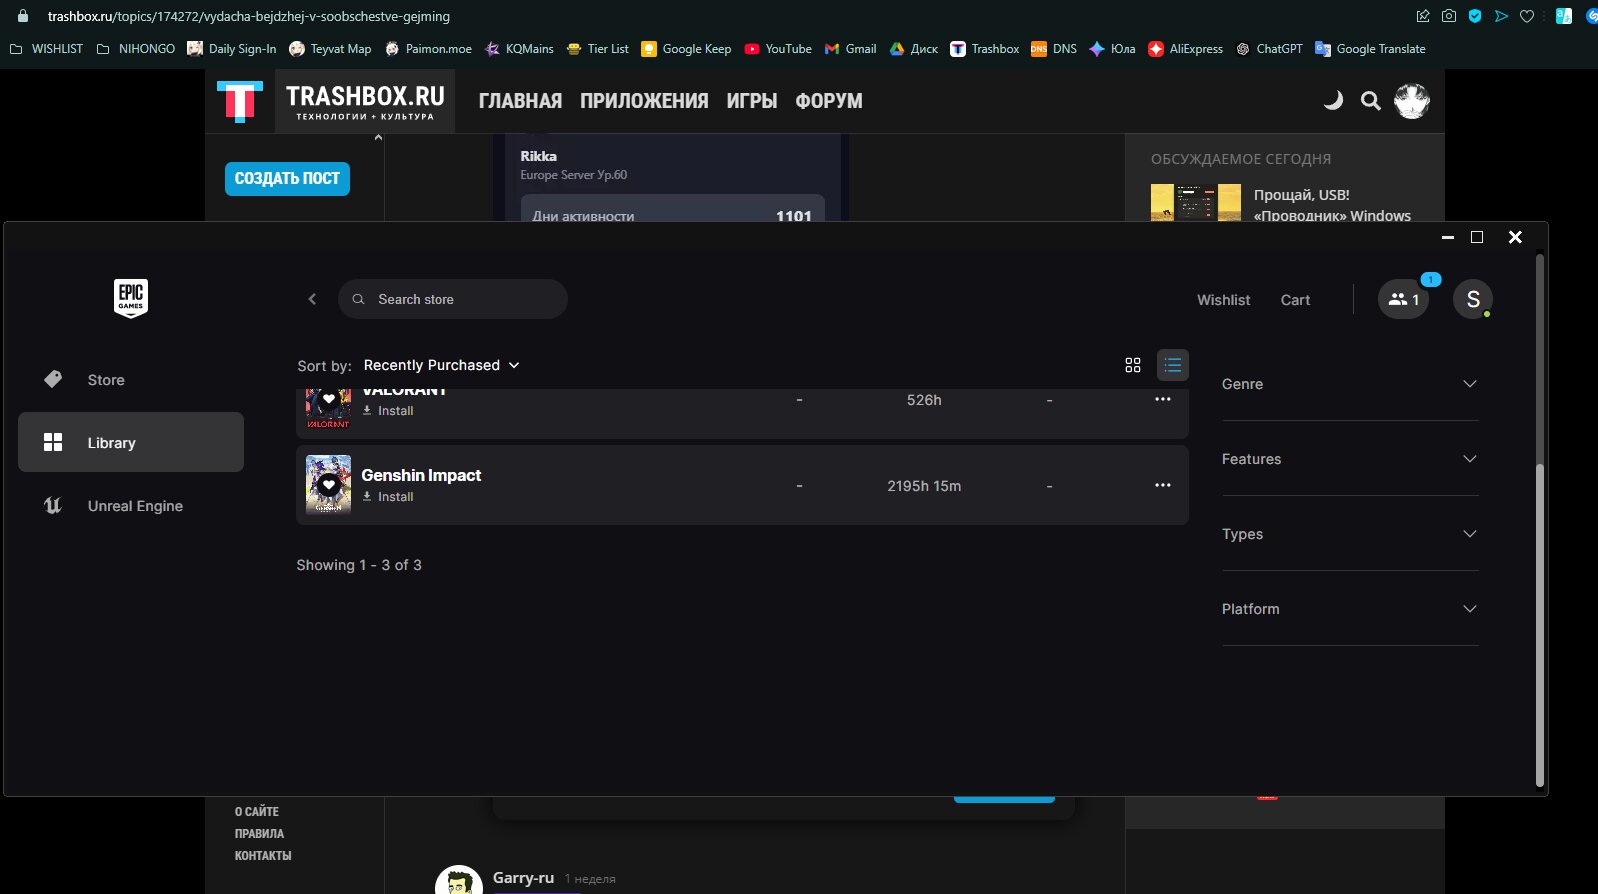Open the ПРАВИЛА footer link on Trashbox
The height and width of the screenshot is (894, 1598).
pos(259,834)
